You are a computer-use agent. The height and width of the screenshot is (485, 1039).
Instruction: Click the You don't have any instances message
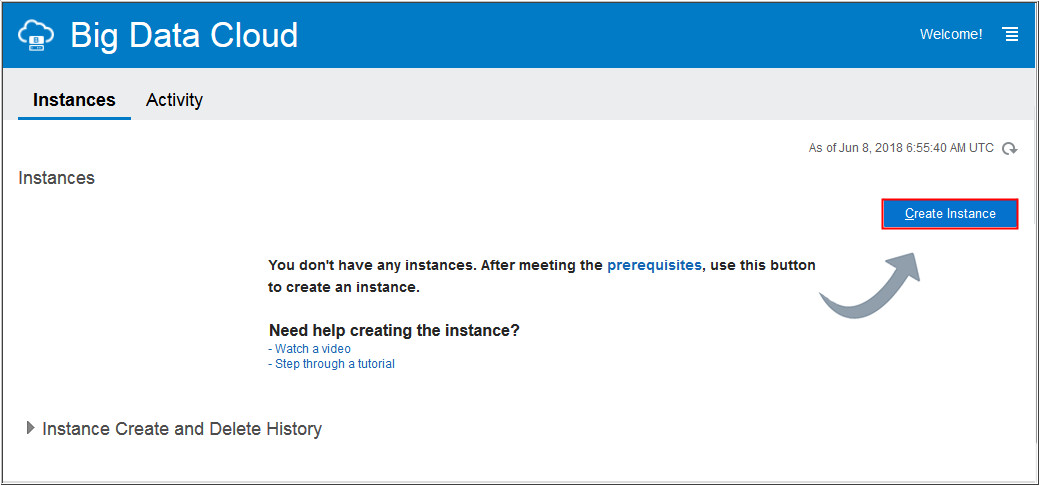click(436, 266)
